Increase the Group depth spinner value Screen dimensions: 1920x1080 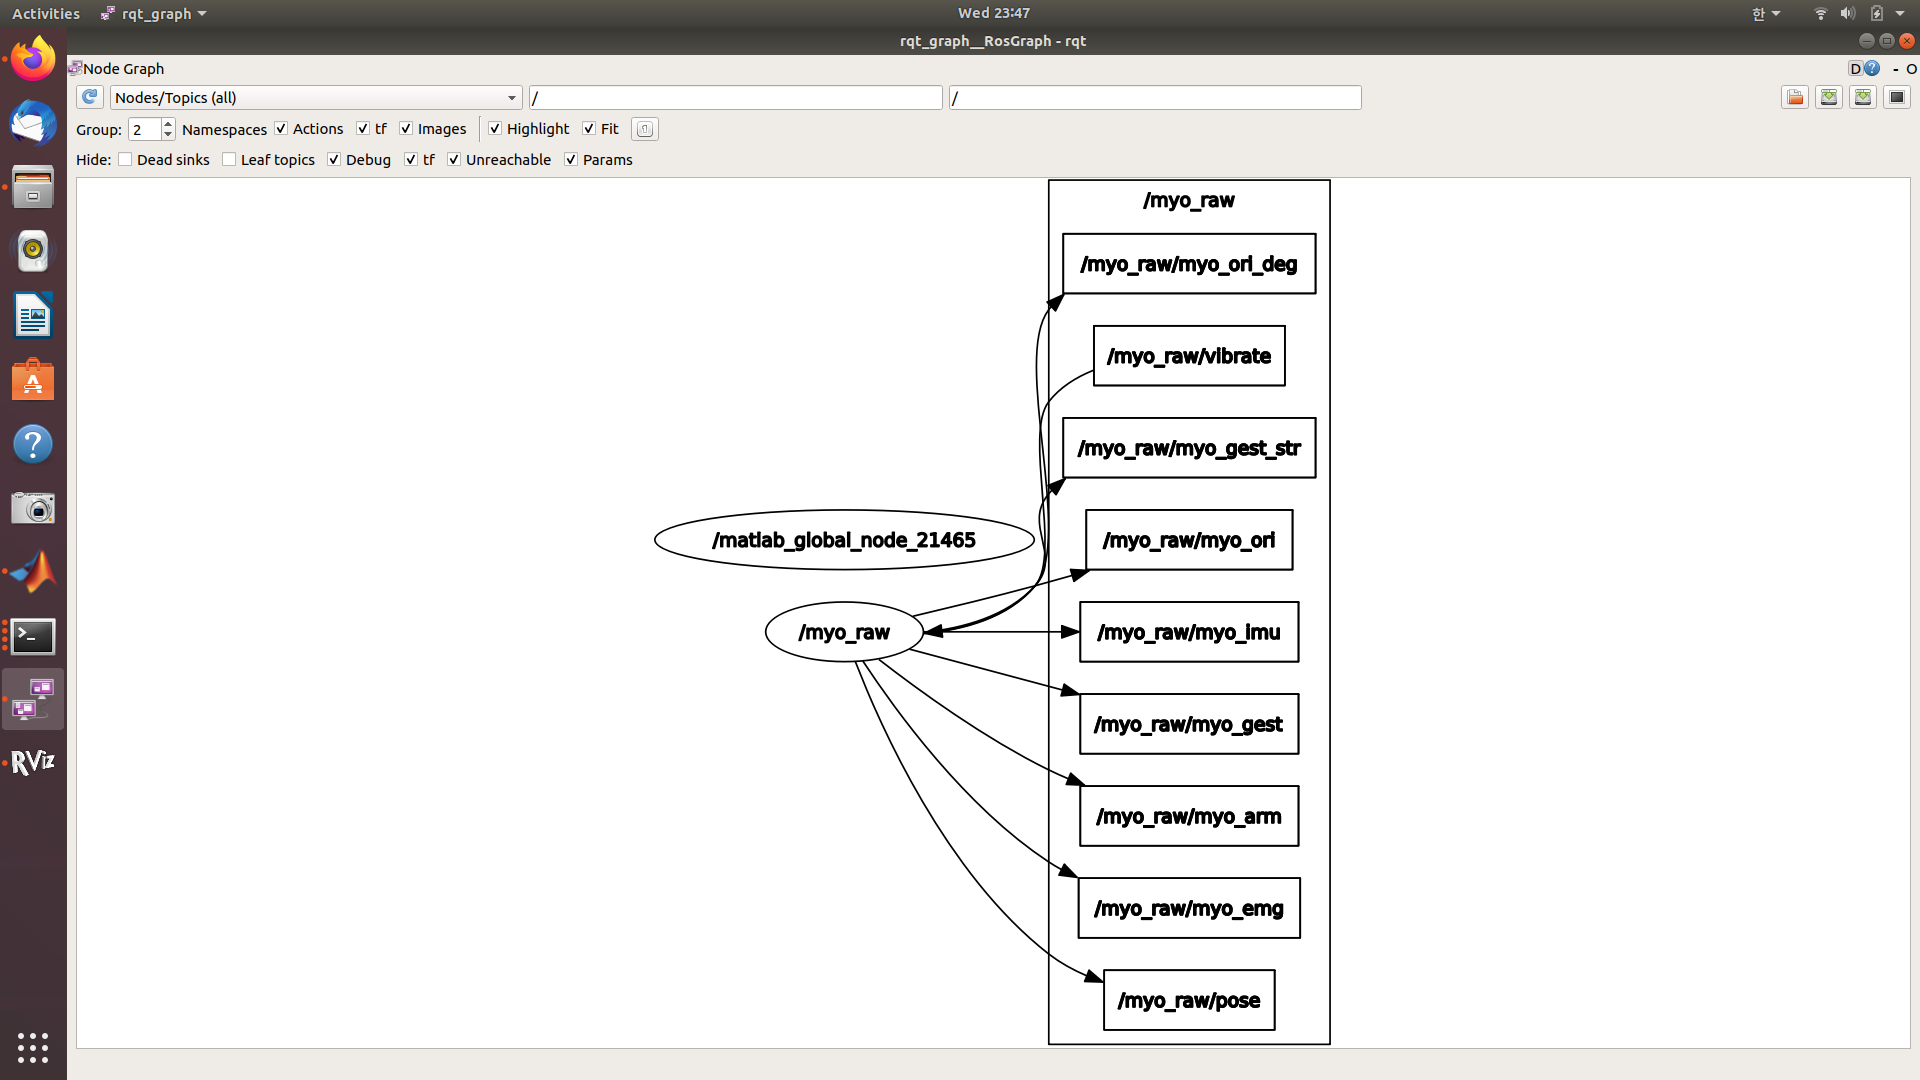tap(168, 124)
